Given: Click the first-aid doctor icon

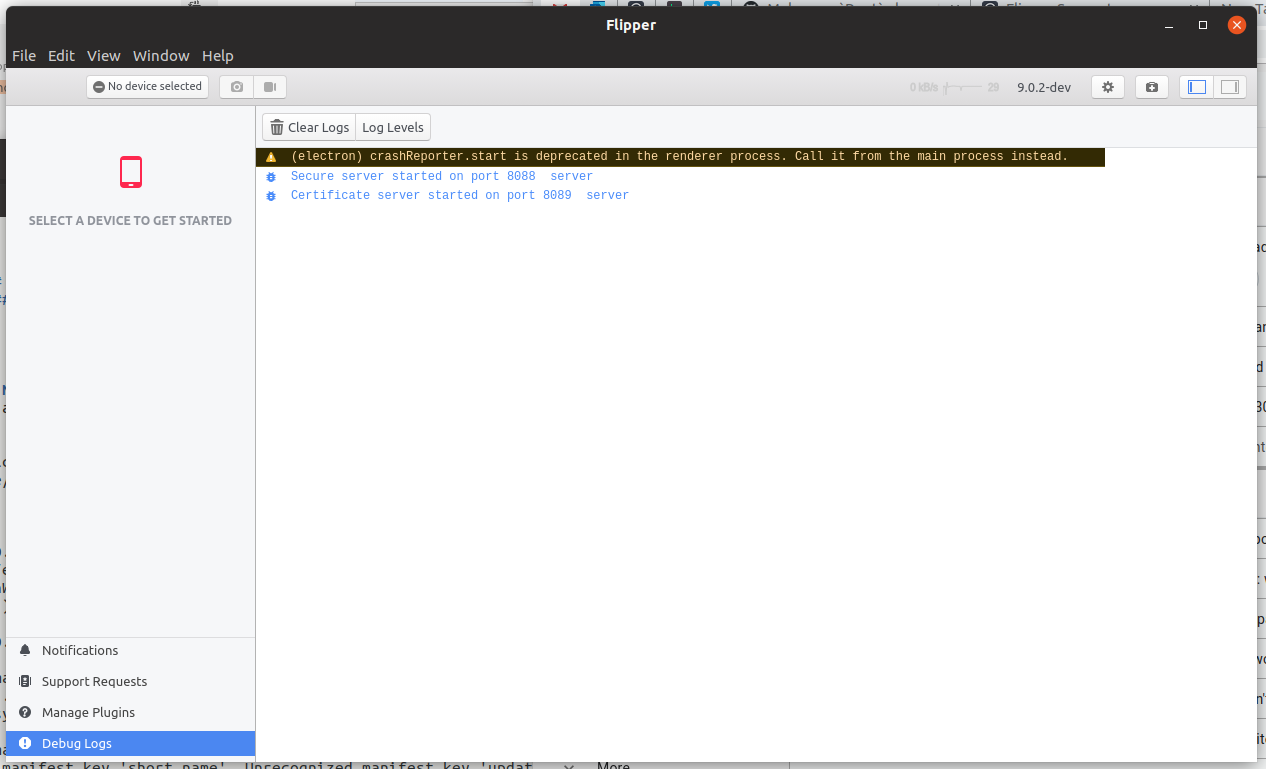Looking at the screenshot, I should click(x=1152, y=87).
